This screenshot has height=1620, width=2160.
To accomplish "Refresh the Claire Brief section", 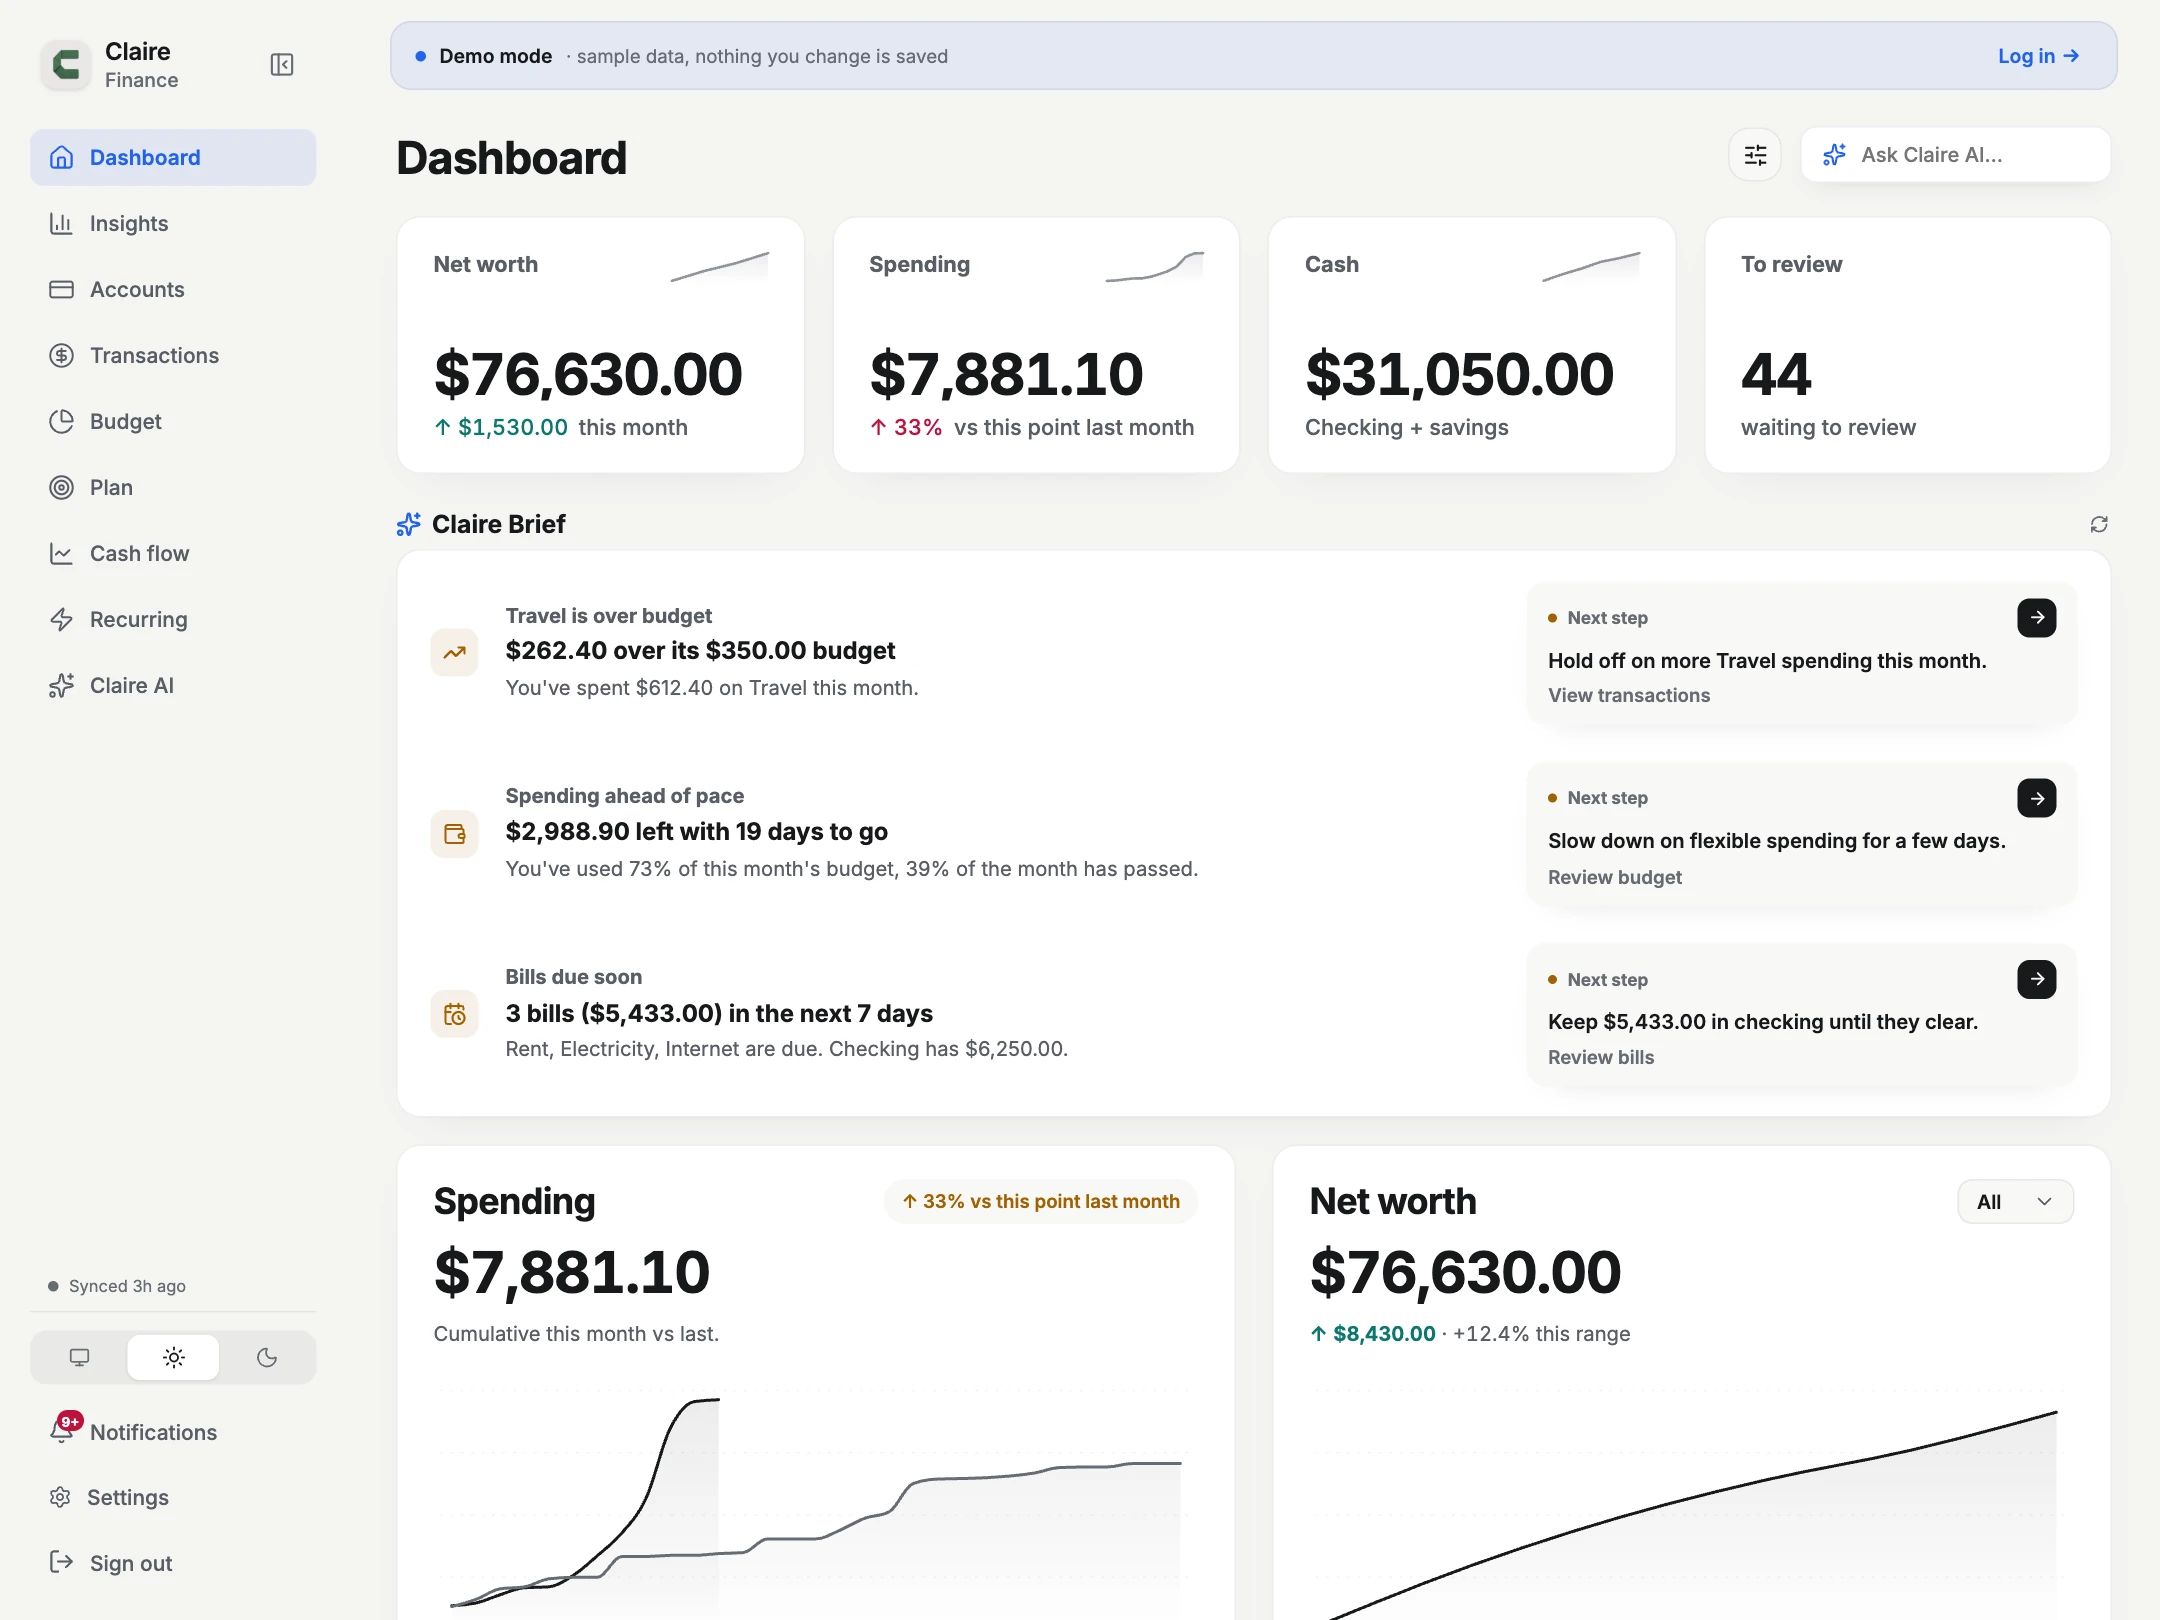I will (x=2099, y=524).
